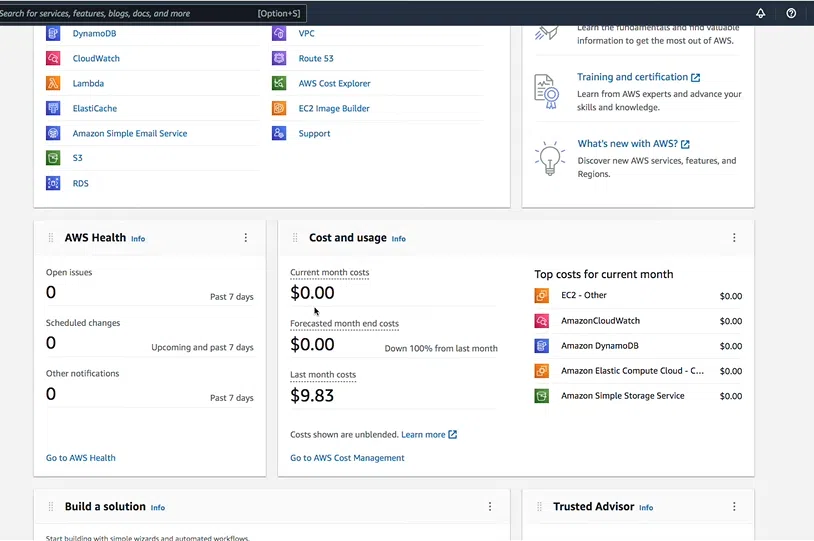Open the AWS Cost Explorer link
This screenshot has height=541, width=814.
334,83
